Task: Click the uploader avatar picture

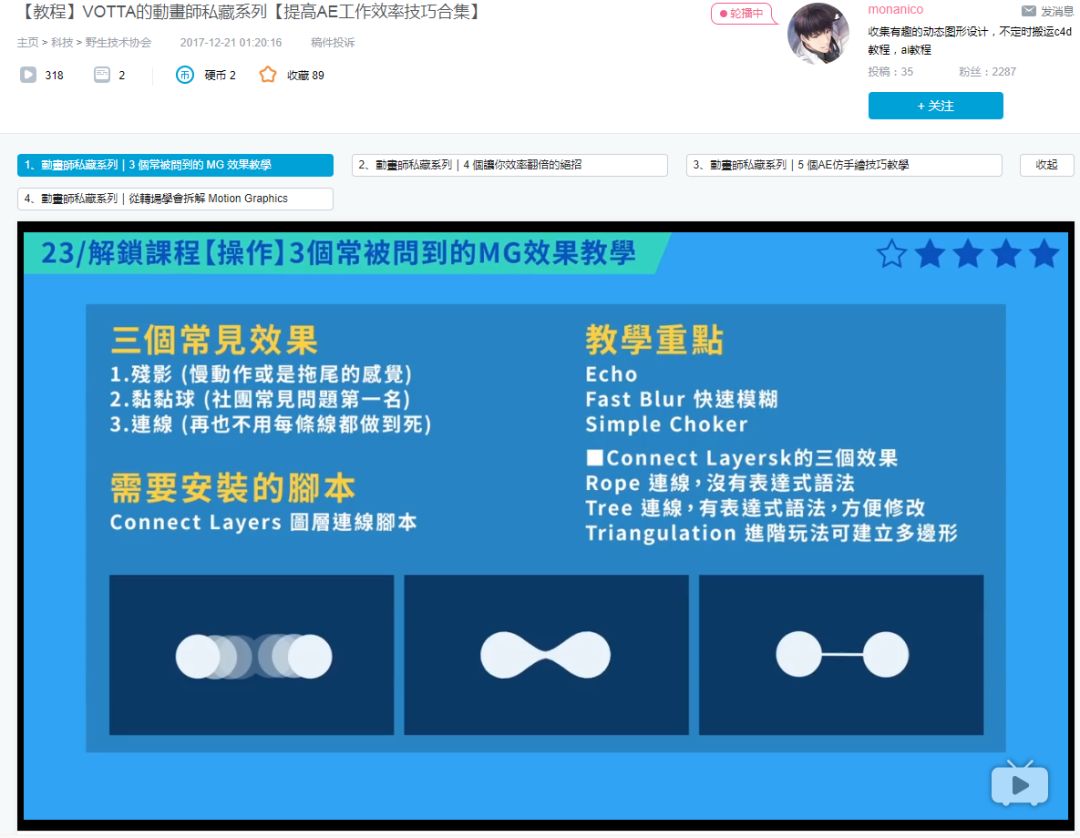Action: [x=818, y=33]
